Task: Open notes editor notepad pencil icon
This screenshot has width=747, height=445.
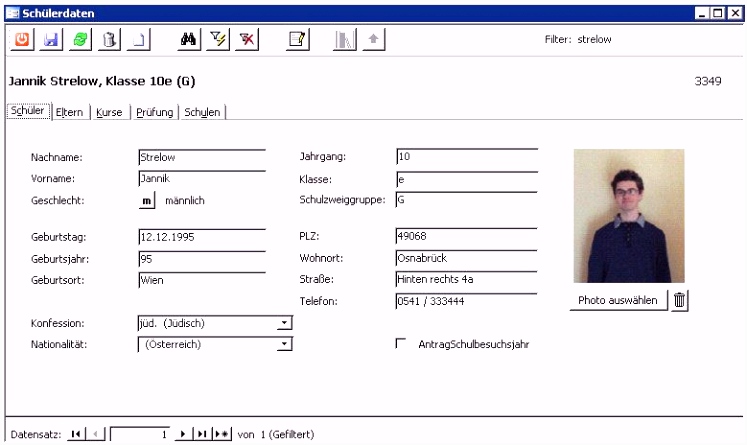Action: point(298,39)
